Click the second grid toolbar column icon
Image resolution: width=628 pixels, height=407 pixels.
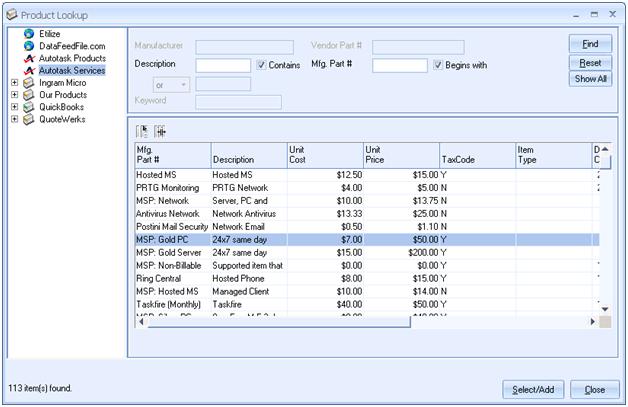[x=160, y=131]
